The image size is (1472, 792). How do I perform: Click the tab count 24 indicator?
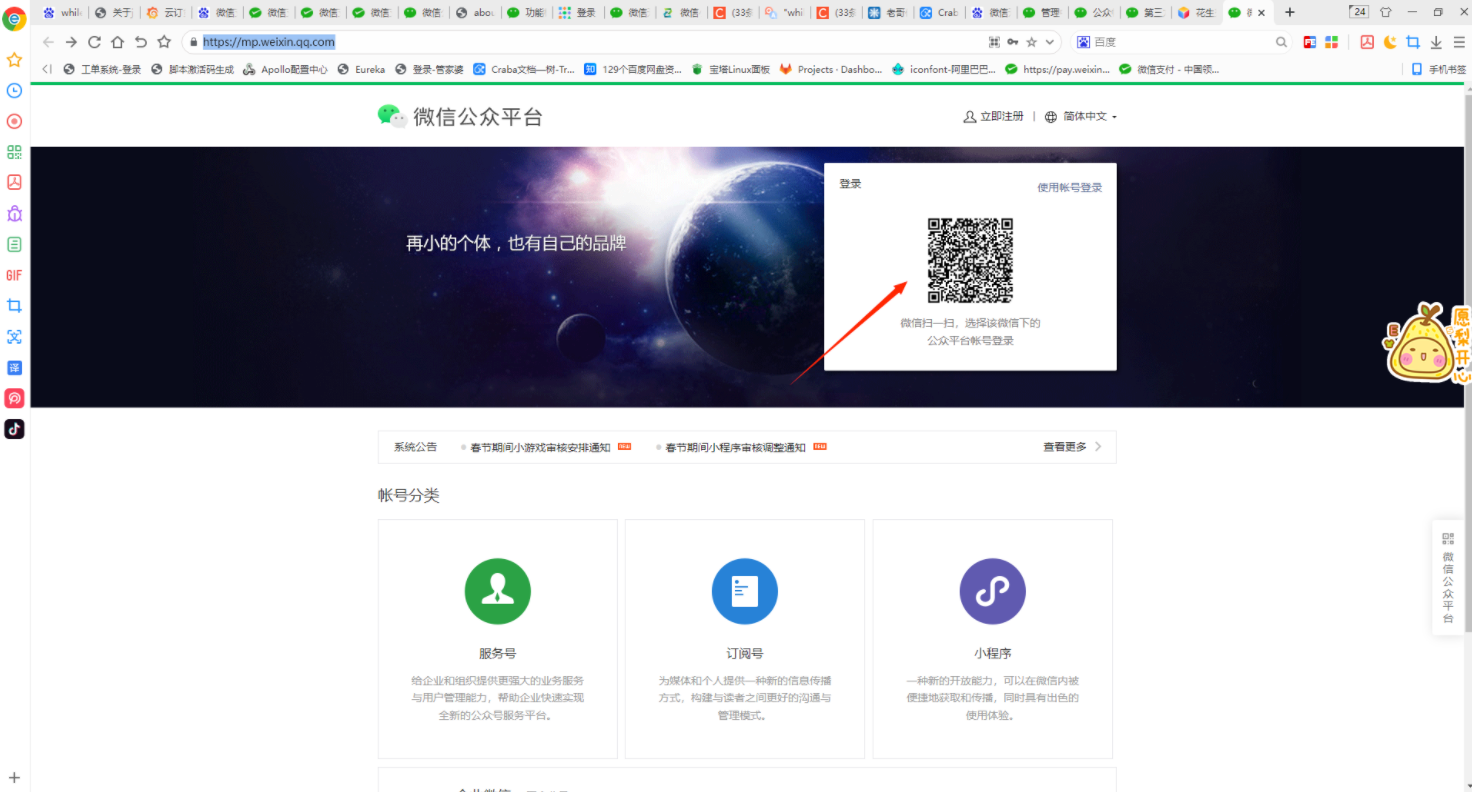1358,12
